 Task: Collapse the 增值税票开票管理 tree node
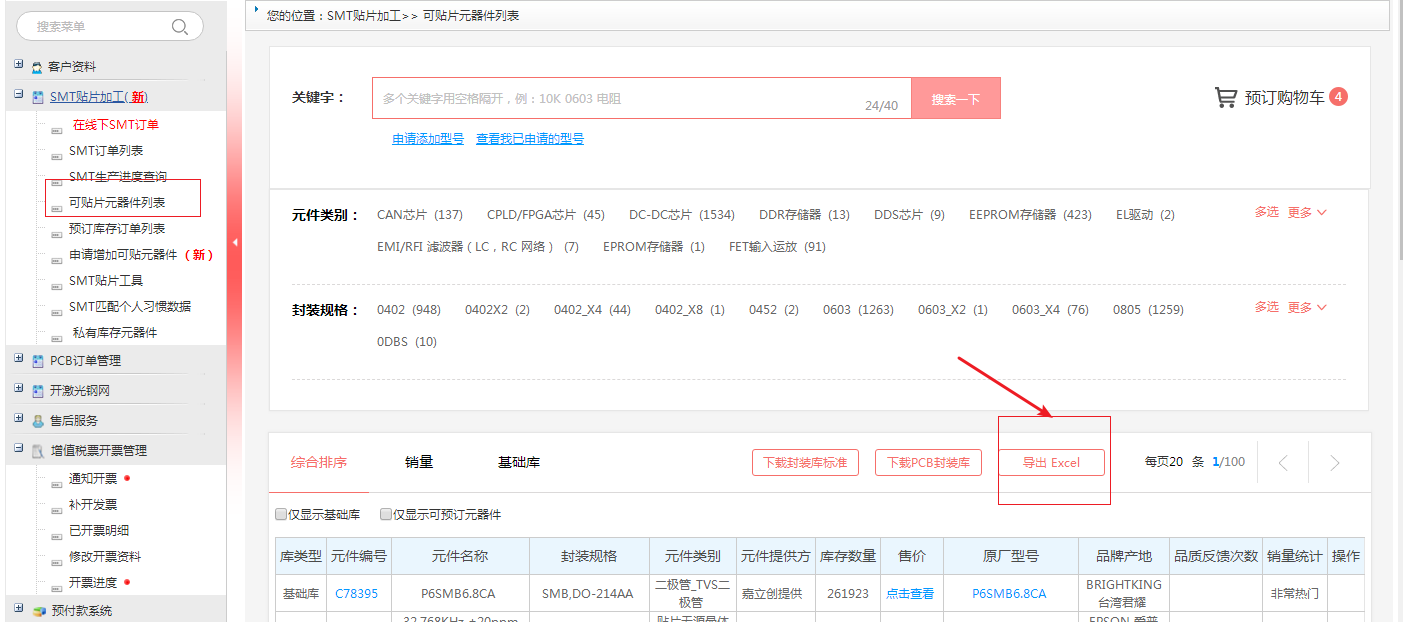click(18, 449)
